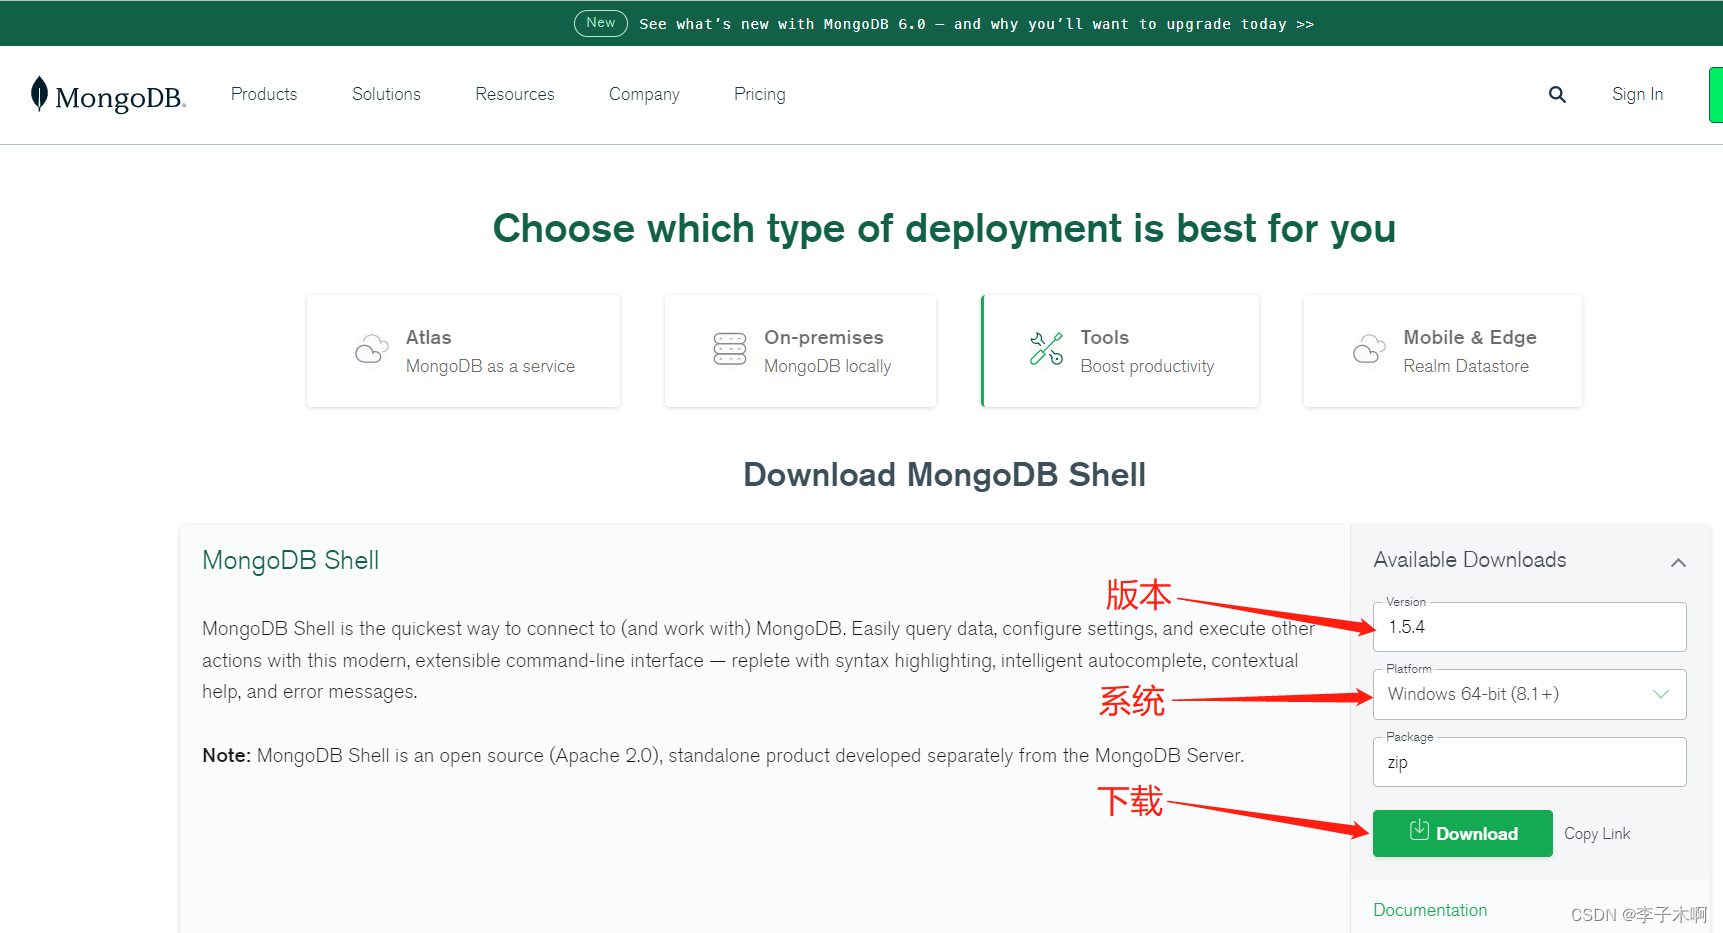Viewport: 1723px width, 933px height.
Task: Open the search magnifier icon
Action: click(1557, 94)
